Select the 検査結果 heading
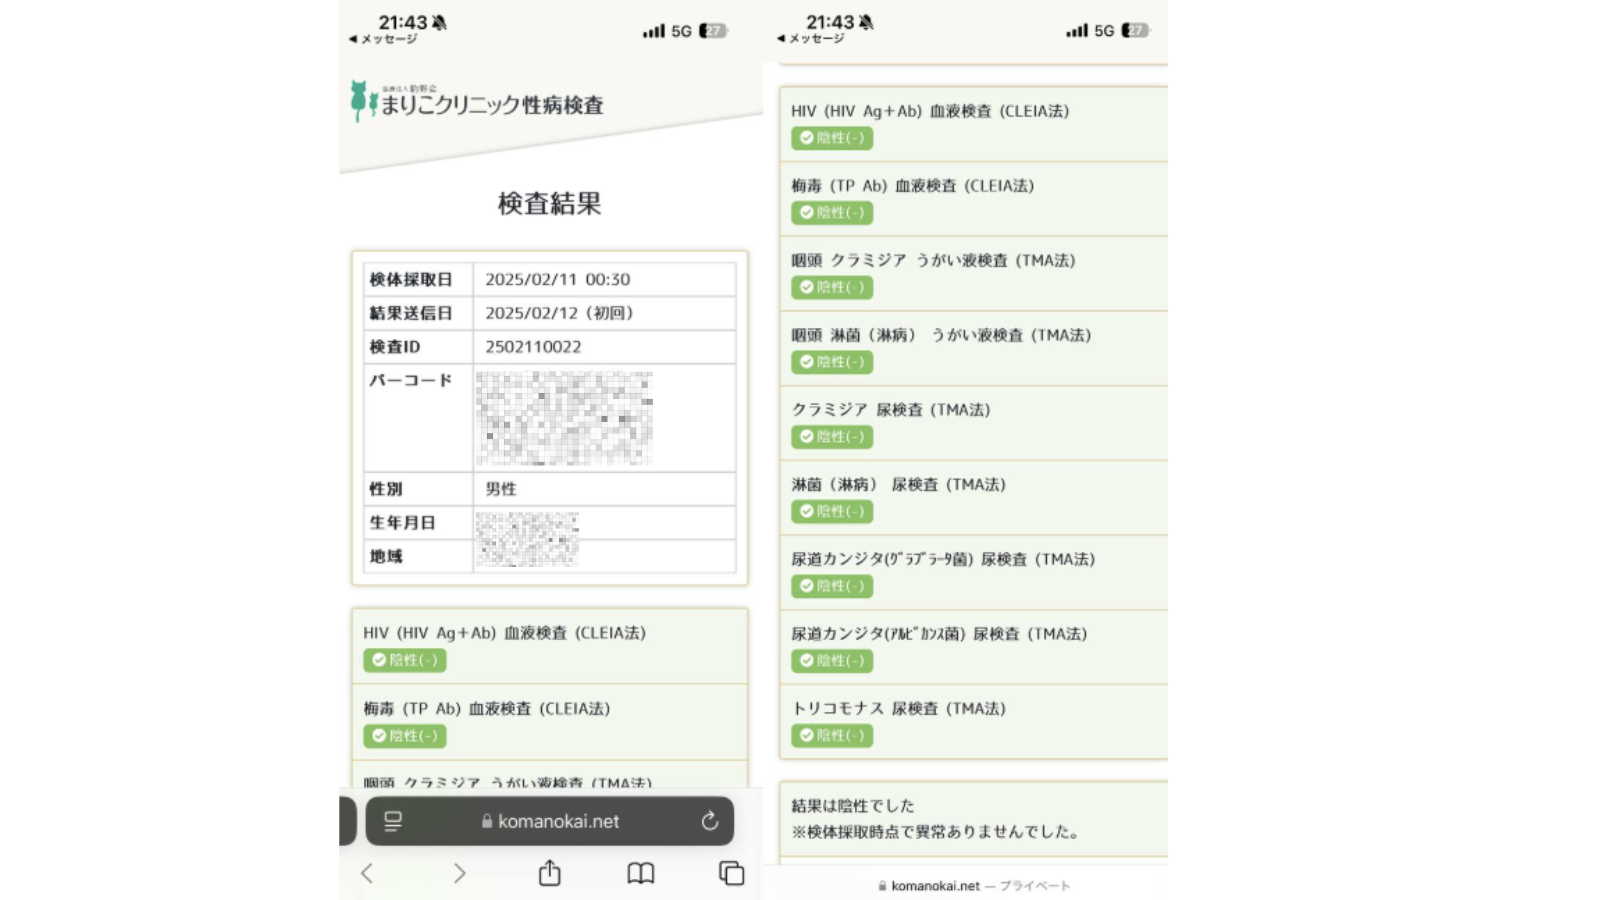 click(x=550, y=204)
